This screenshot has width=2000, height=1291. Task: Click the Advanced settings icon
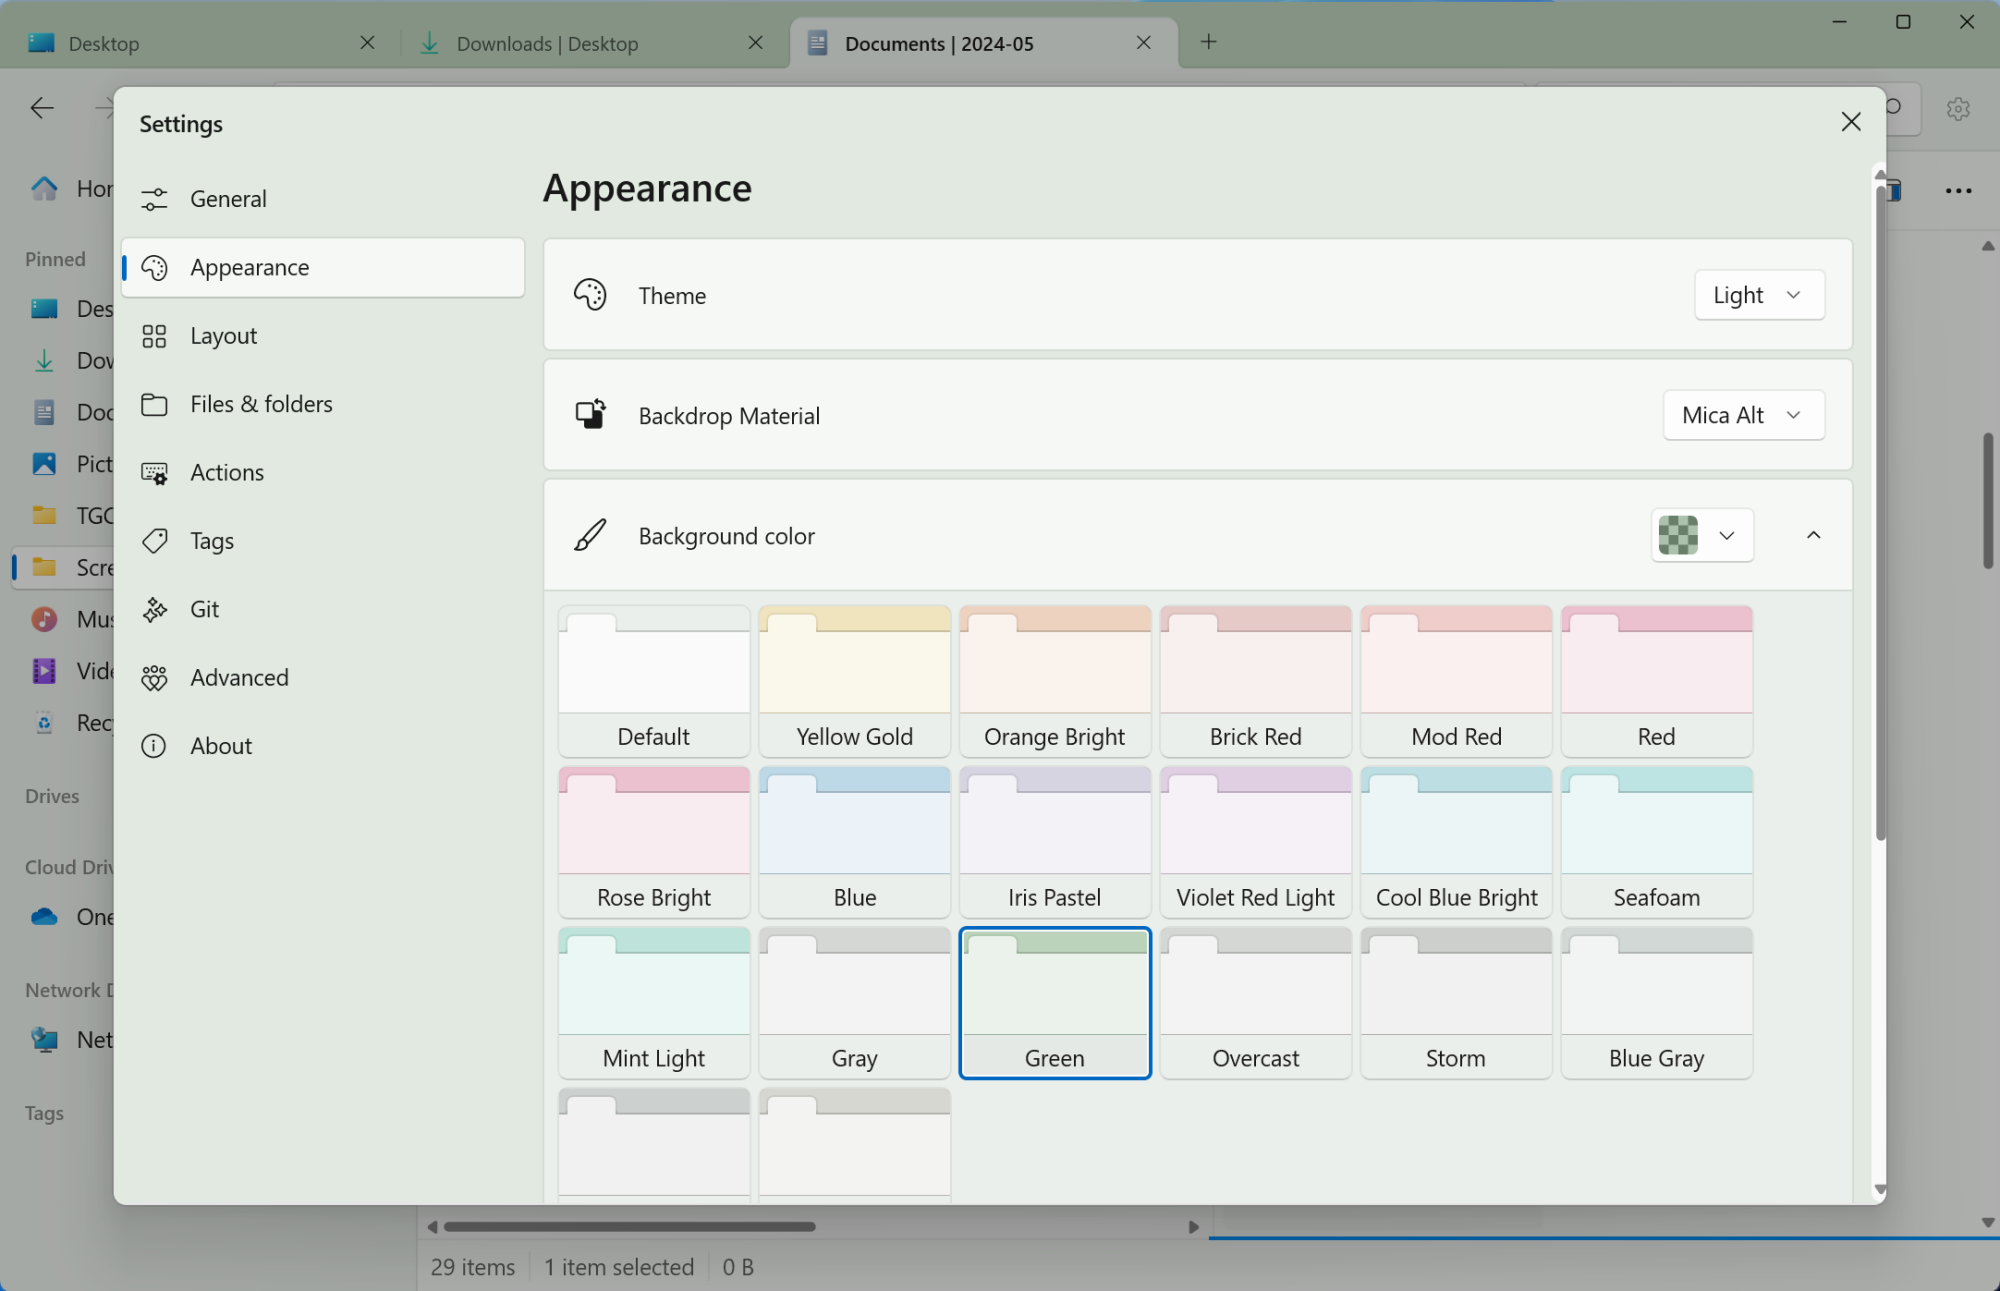[x=154, y=677]
